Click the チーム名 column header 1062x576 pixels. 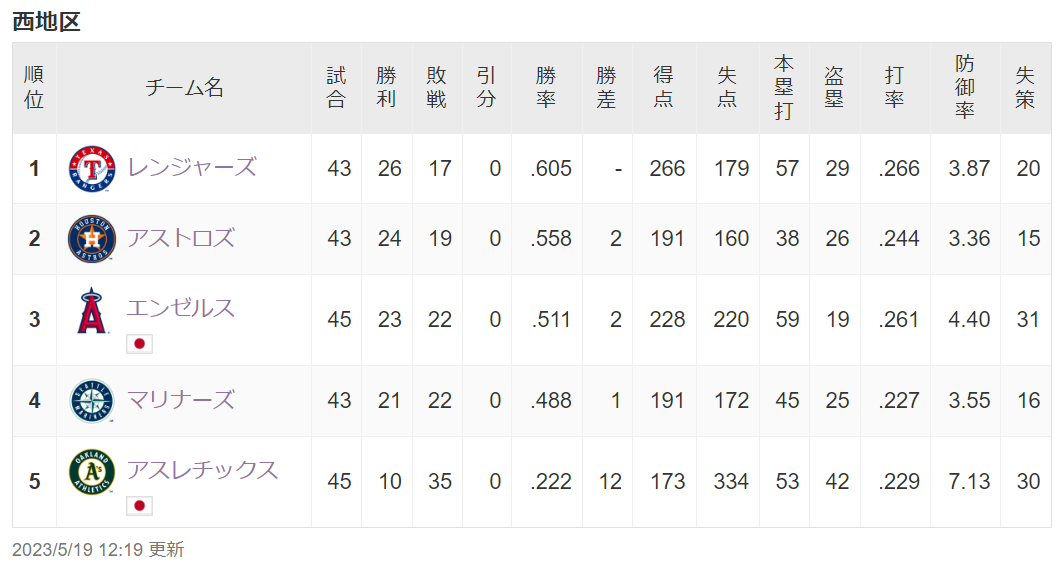[x=184, y=87]
